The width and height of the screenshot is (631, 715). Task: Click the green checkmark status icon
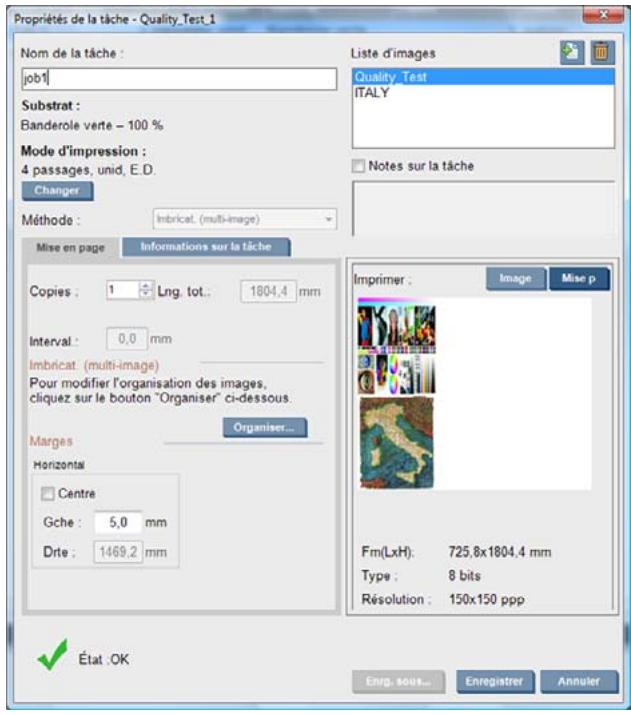pyautogui.click(x=52, y=655)
